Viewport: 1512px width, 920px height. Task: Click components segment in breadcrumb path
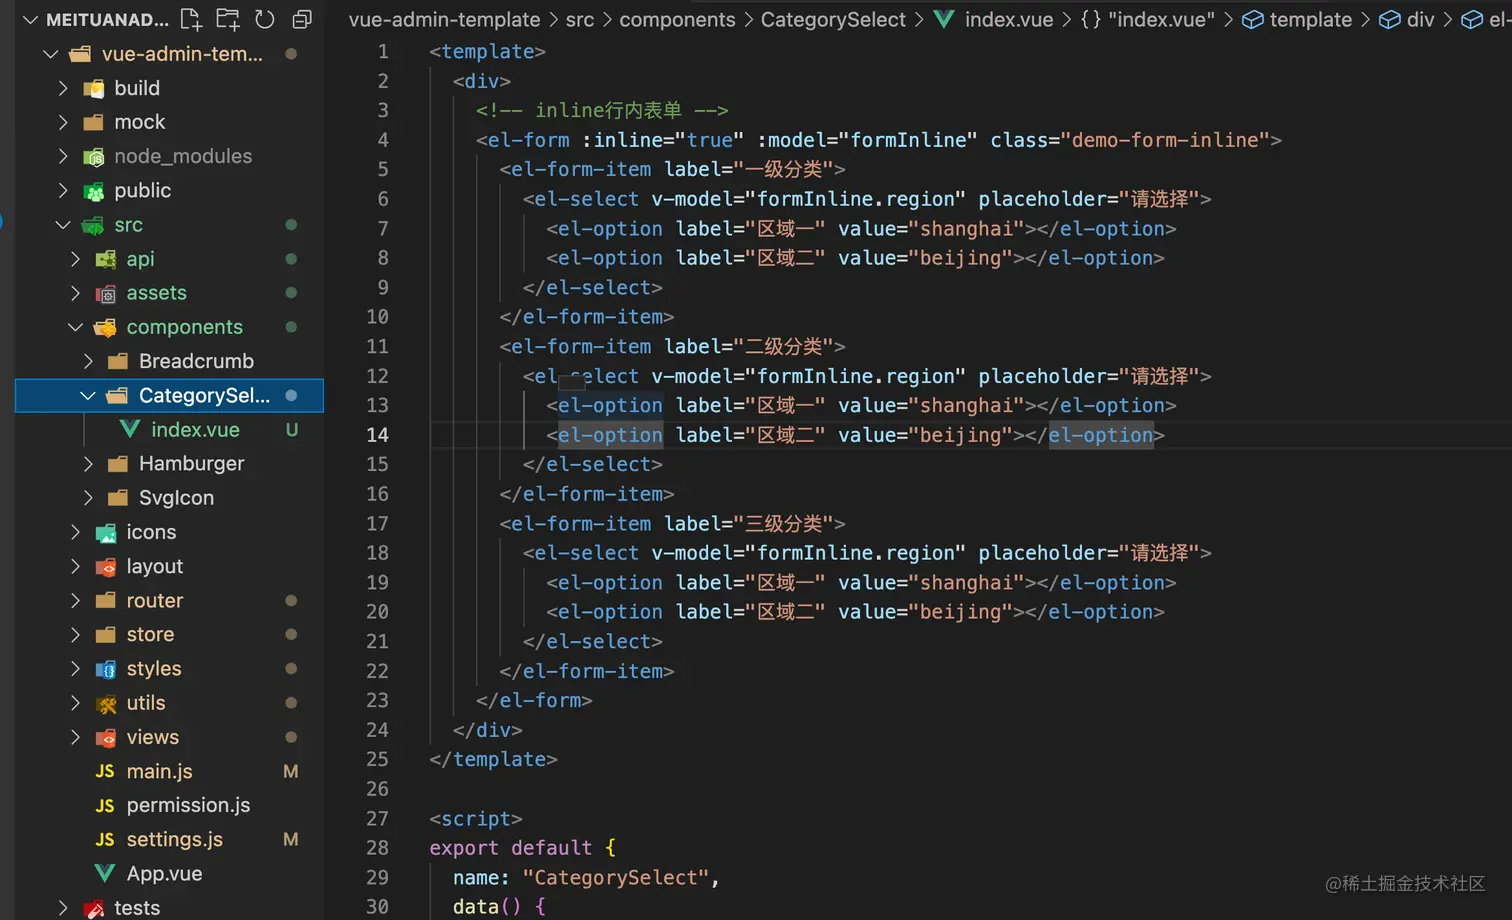point(677,19)
